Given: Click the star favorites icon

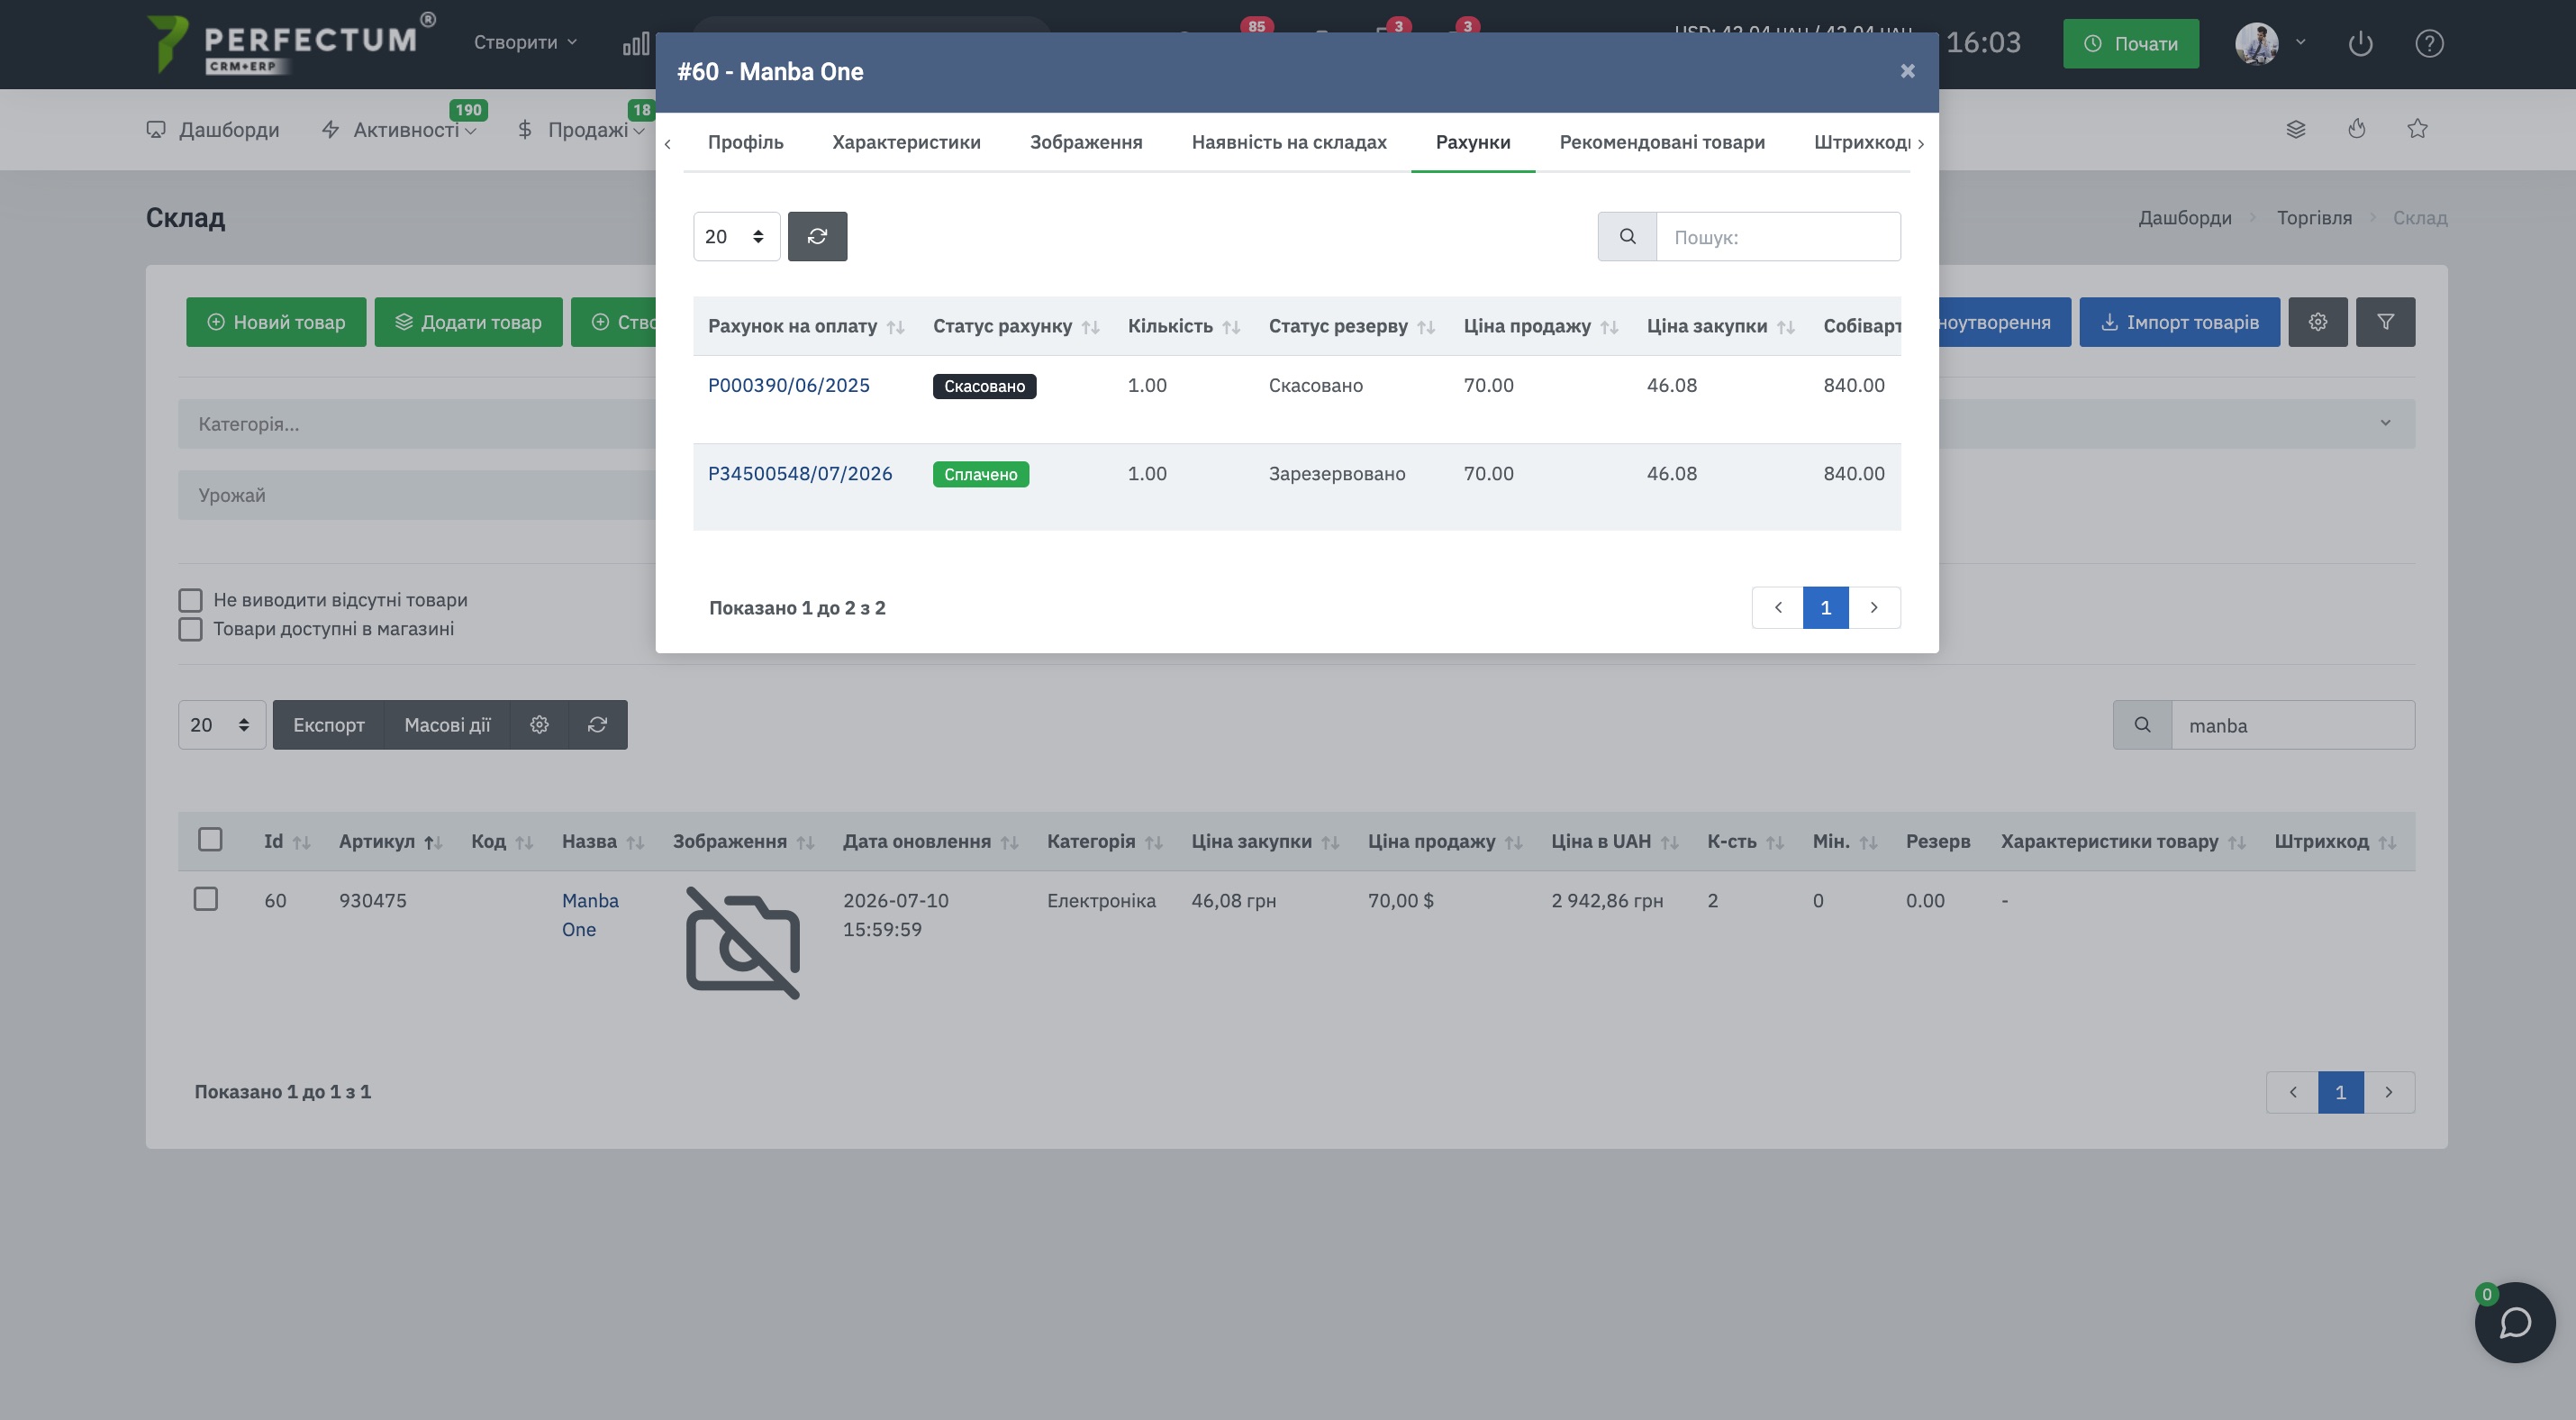Looking at the screenshot, I should pyautogui.click(x=2417, y=128).
